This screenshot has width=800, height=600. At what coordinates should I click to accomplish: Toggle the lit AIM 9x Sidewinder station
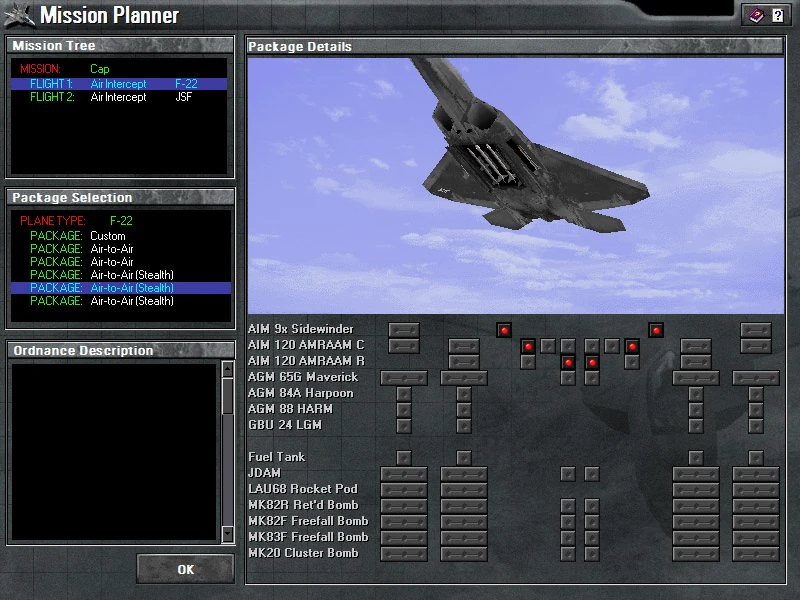click(505, 329)
